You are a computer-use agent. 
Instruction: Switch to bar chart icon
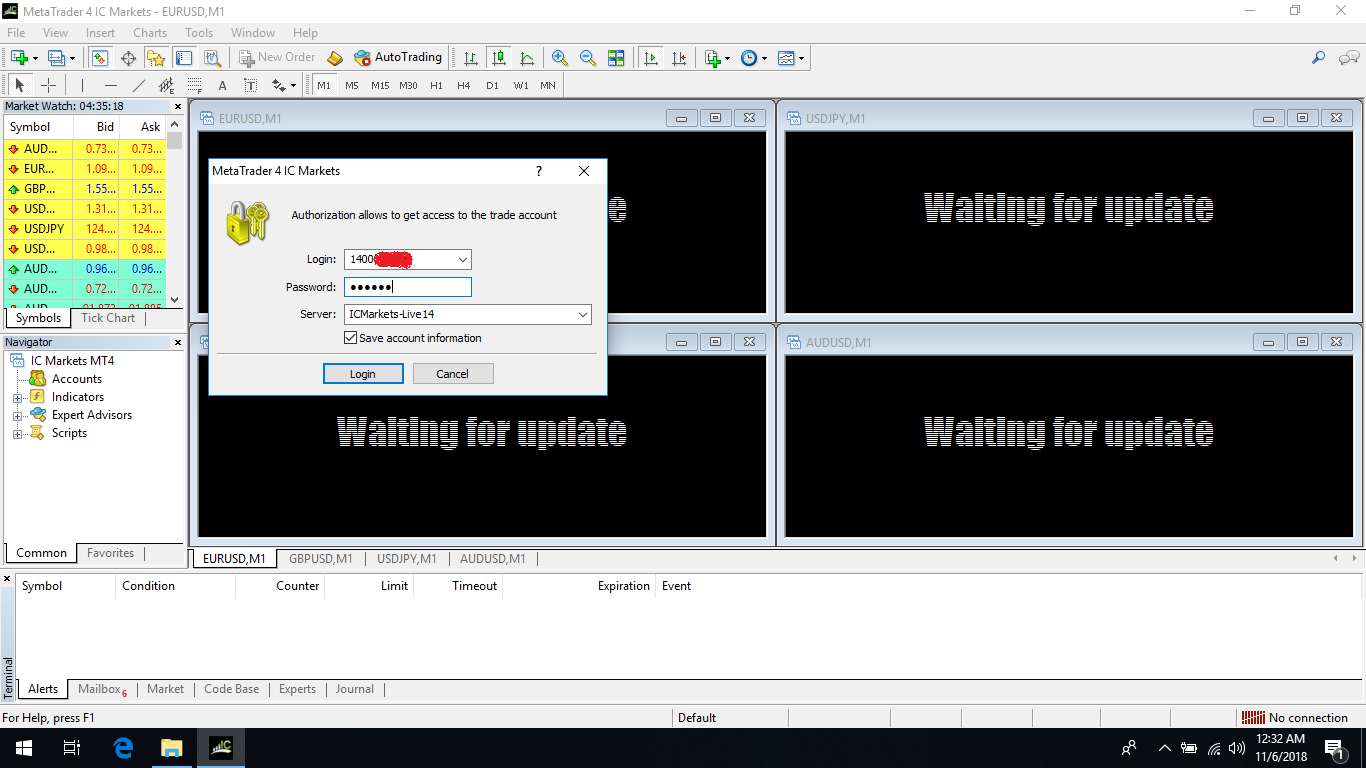click(471, 58)
